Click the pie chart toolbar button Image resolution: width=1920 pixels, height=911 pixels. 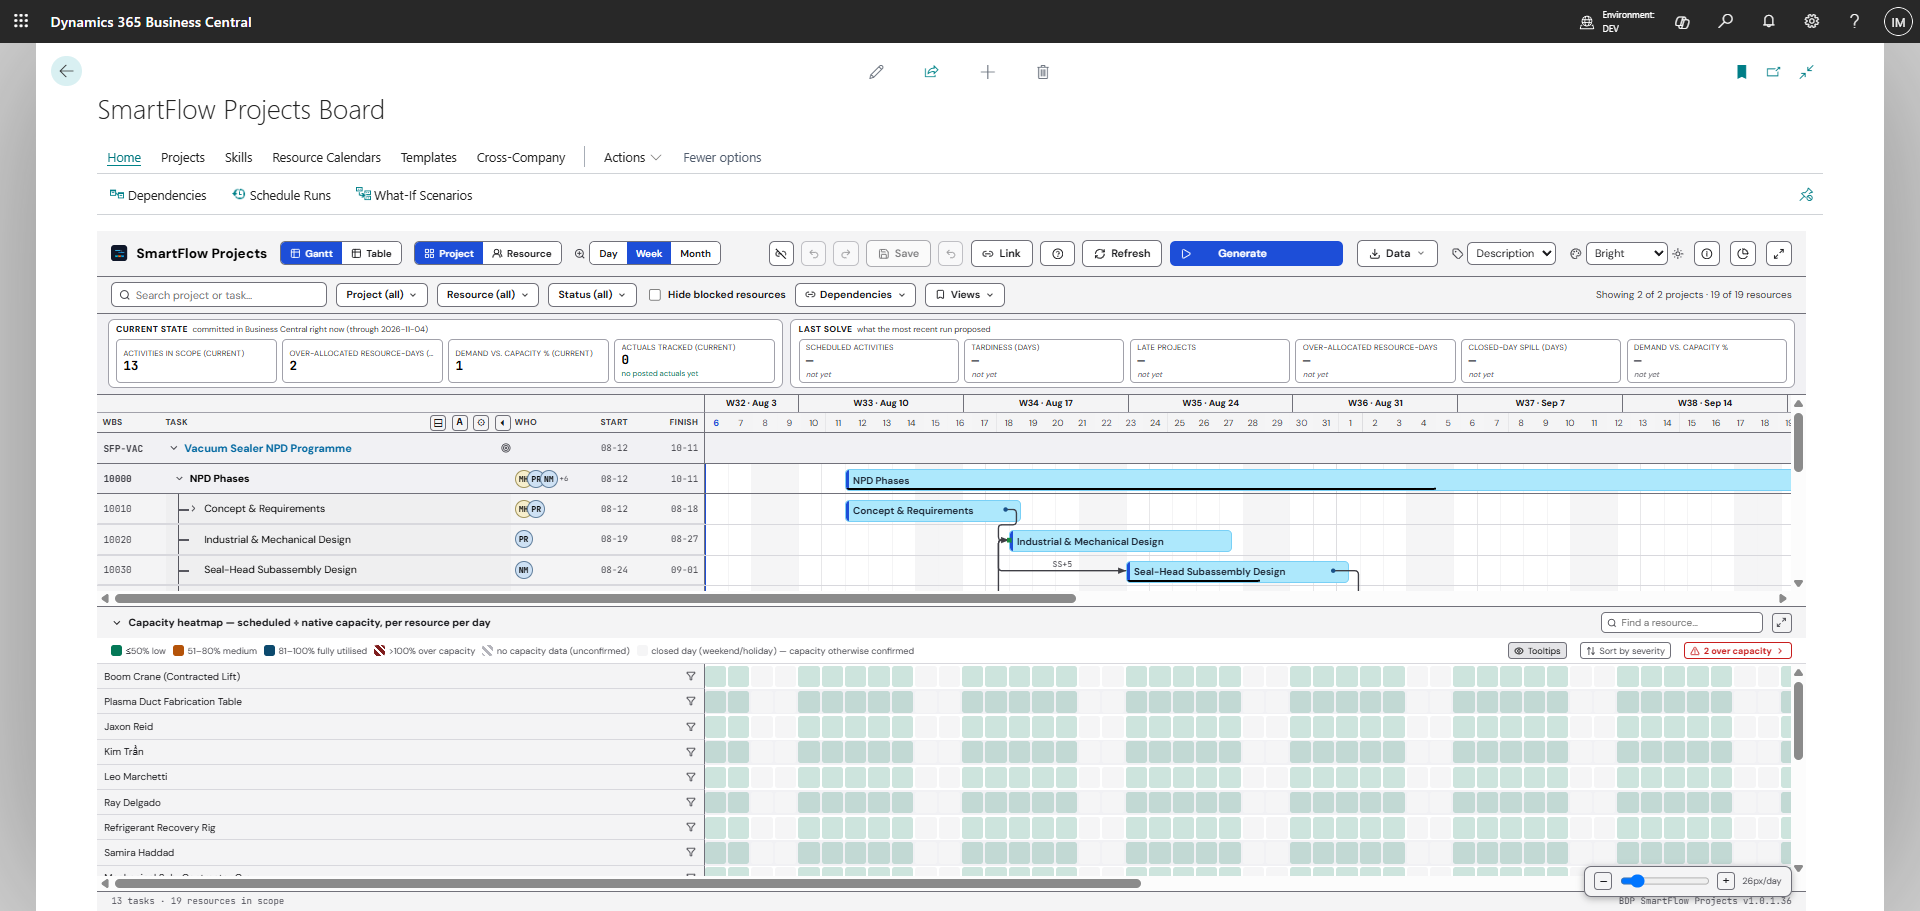(x=1743, y=254)
